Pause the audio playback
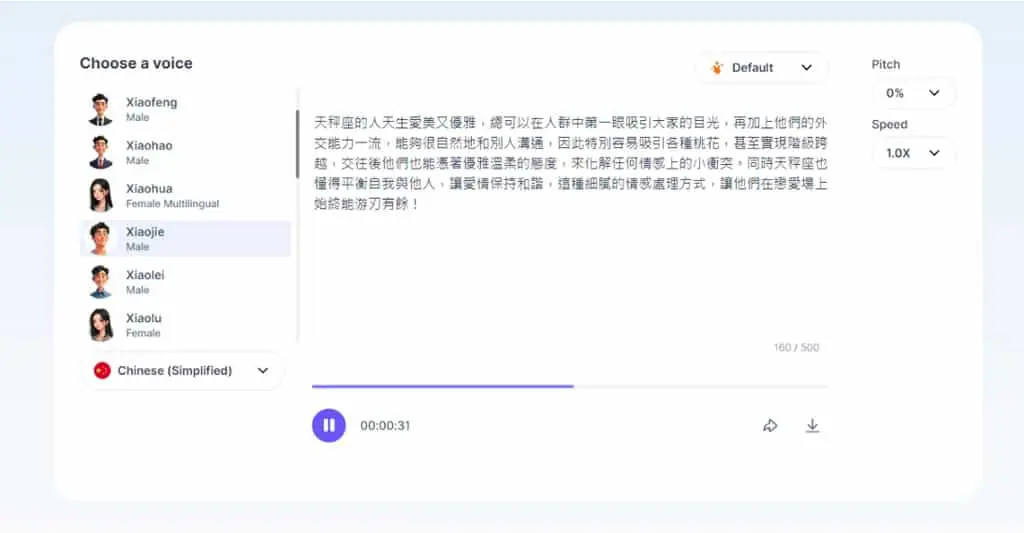 tap(328, 425)
